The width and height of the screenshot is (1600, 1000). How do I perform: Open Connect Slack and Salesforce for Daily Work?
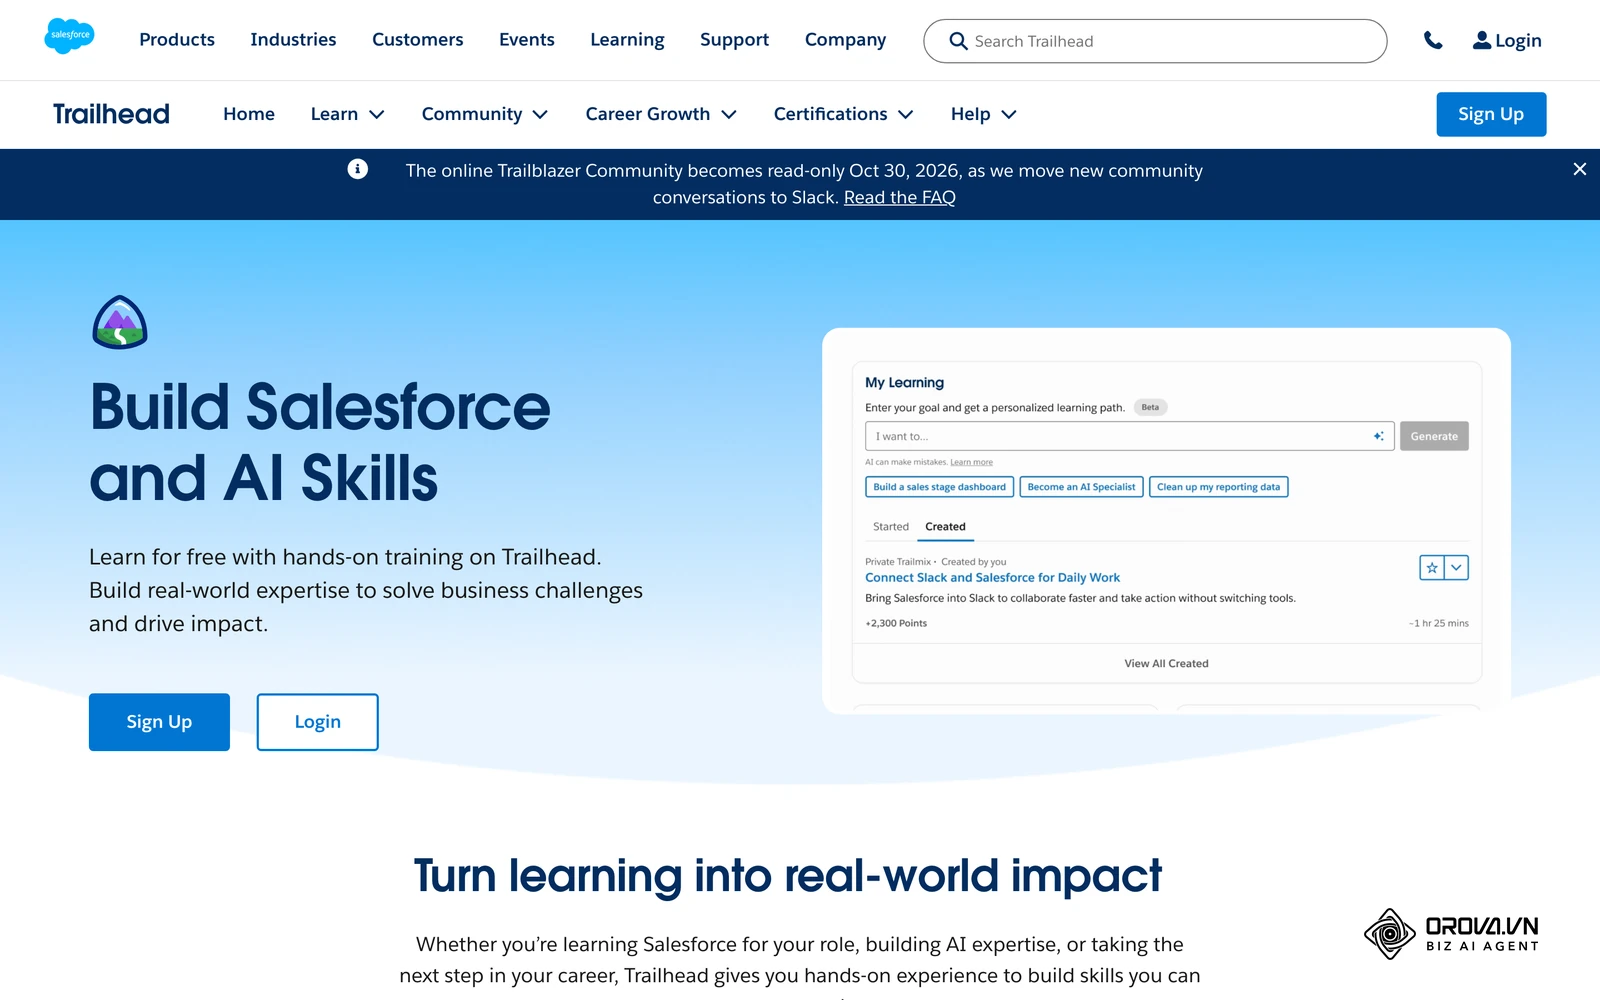pos(992,578)
